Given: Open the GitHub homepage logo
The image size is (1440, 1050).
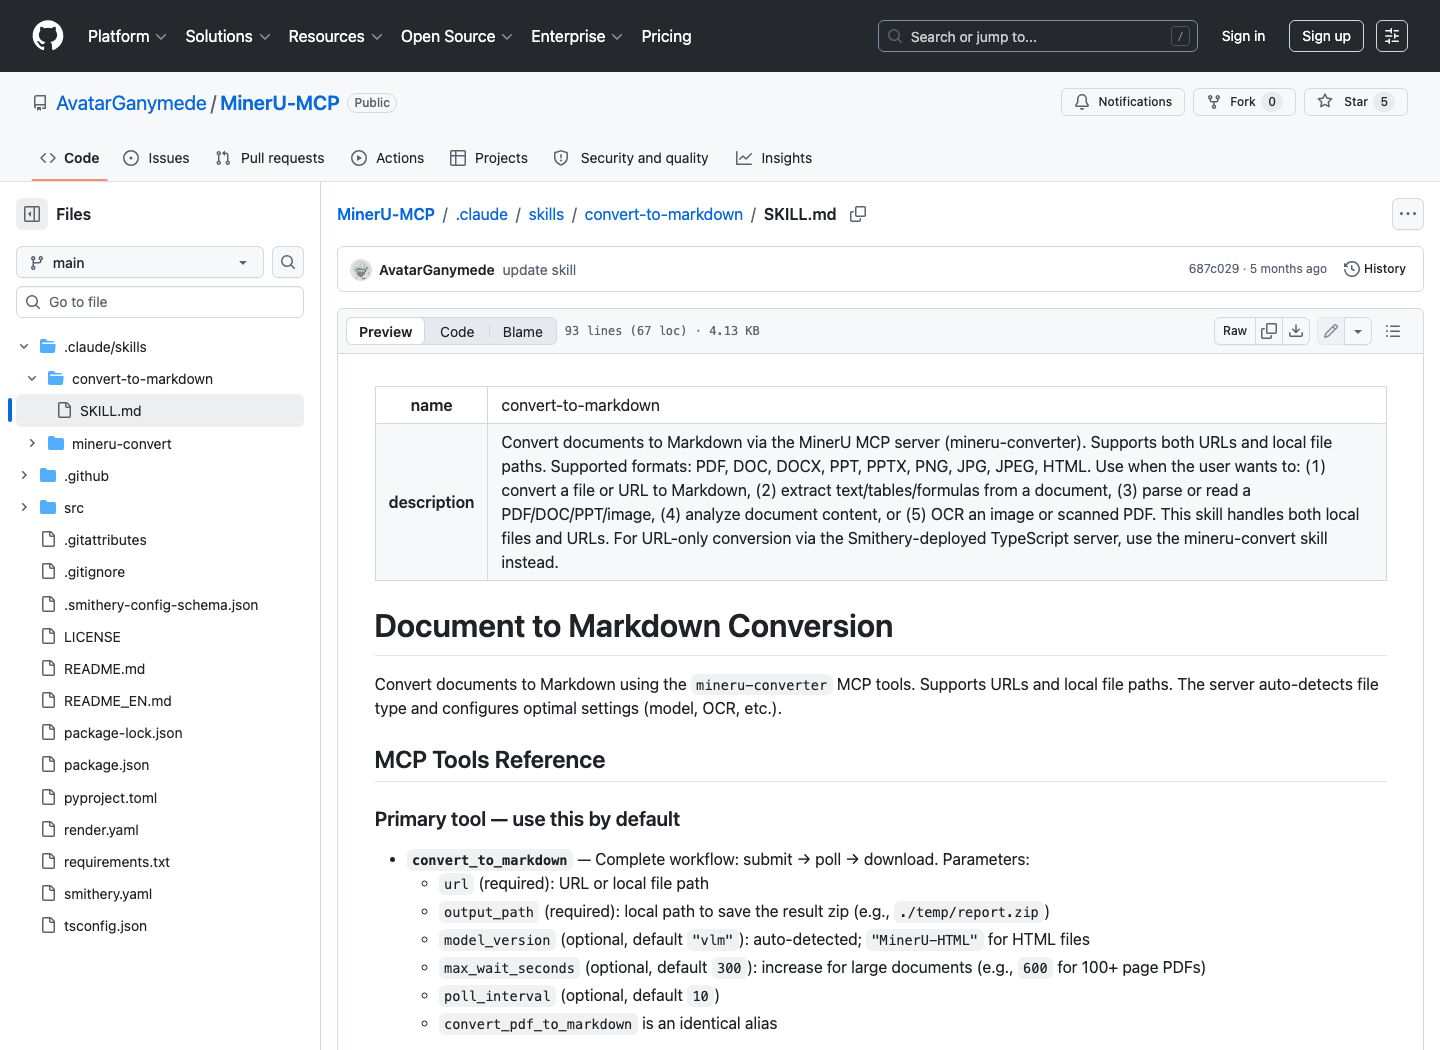Looking at the screenshot, I should tap(48, 36).
